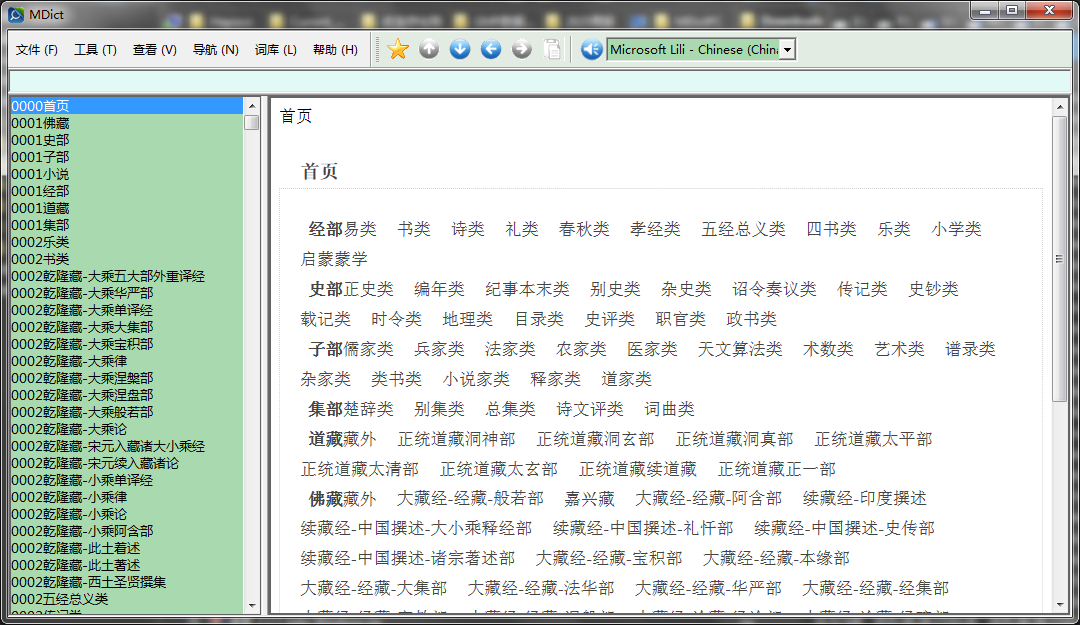Open the 文件 (F) menu
Viewport: 1080px width, 625px height.
(x=37, y=50)
